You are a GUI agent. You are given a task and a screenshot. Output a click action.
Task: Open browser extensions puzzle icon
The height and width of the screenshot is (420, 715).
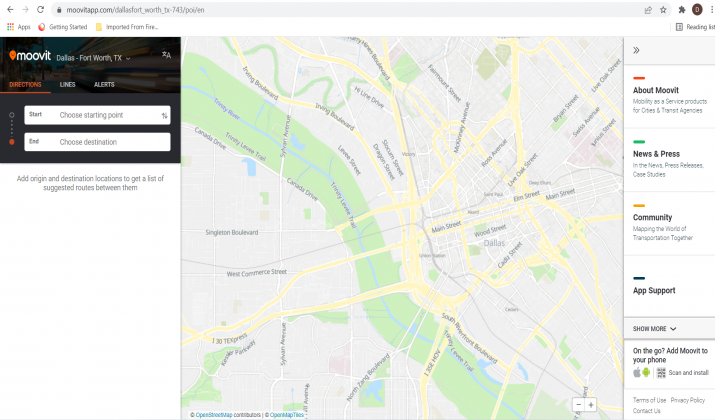(682, 10)
